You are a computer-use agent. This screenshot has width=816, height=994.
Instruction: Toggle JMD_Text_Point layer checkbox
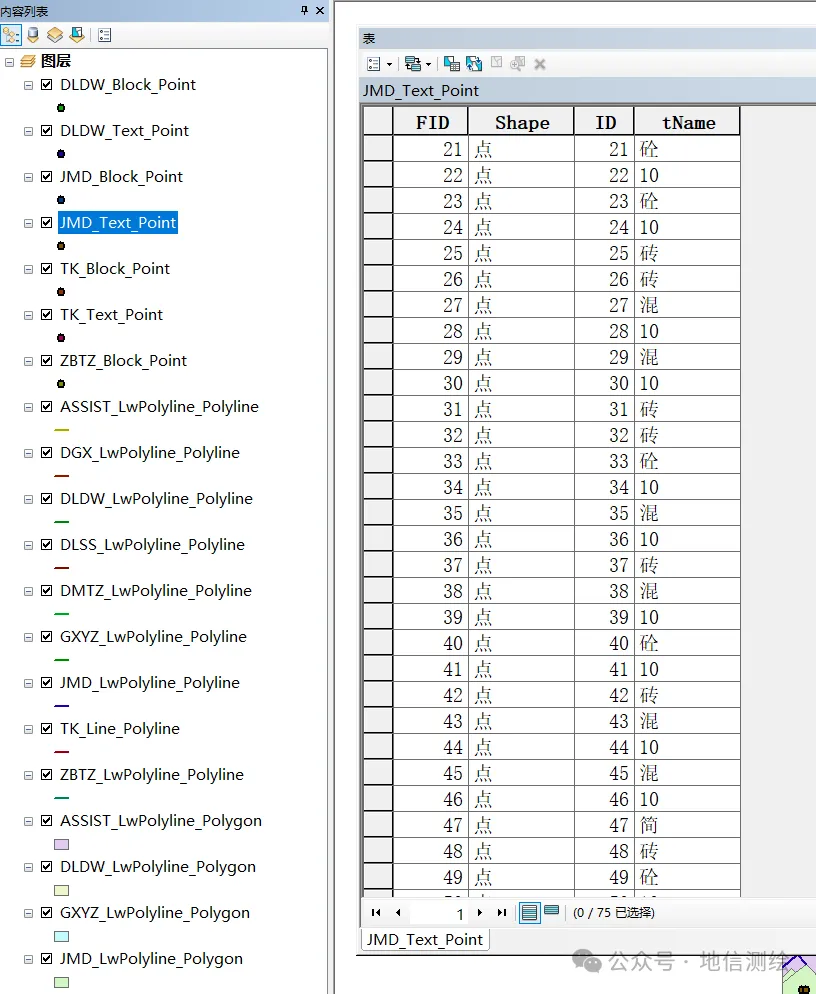coord(46,223)
